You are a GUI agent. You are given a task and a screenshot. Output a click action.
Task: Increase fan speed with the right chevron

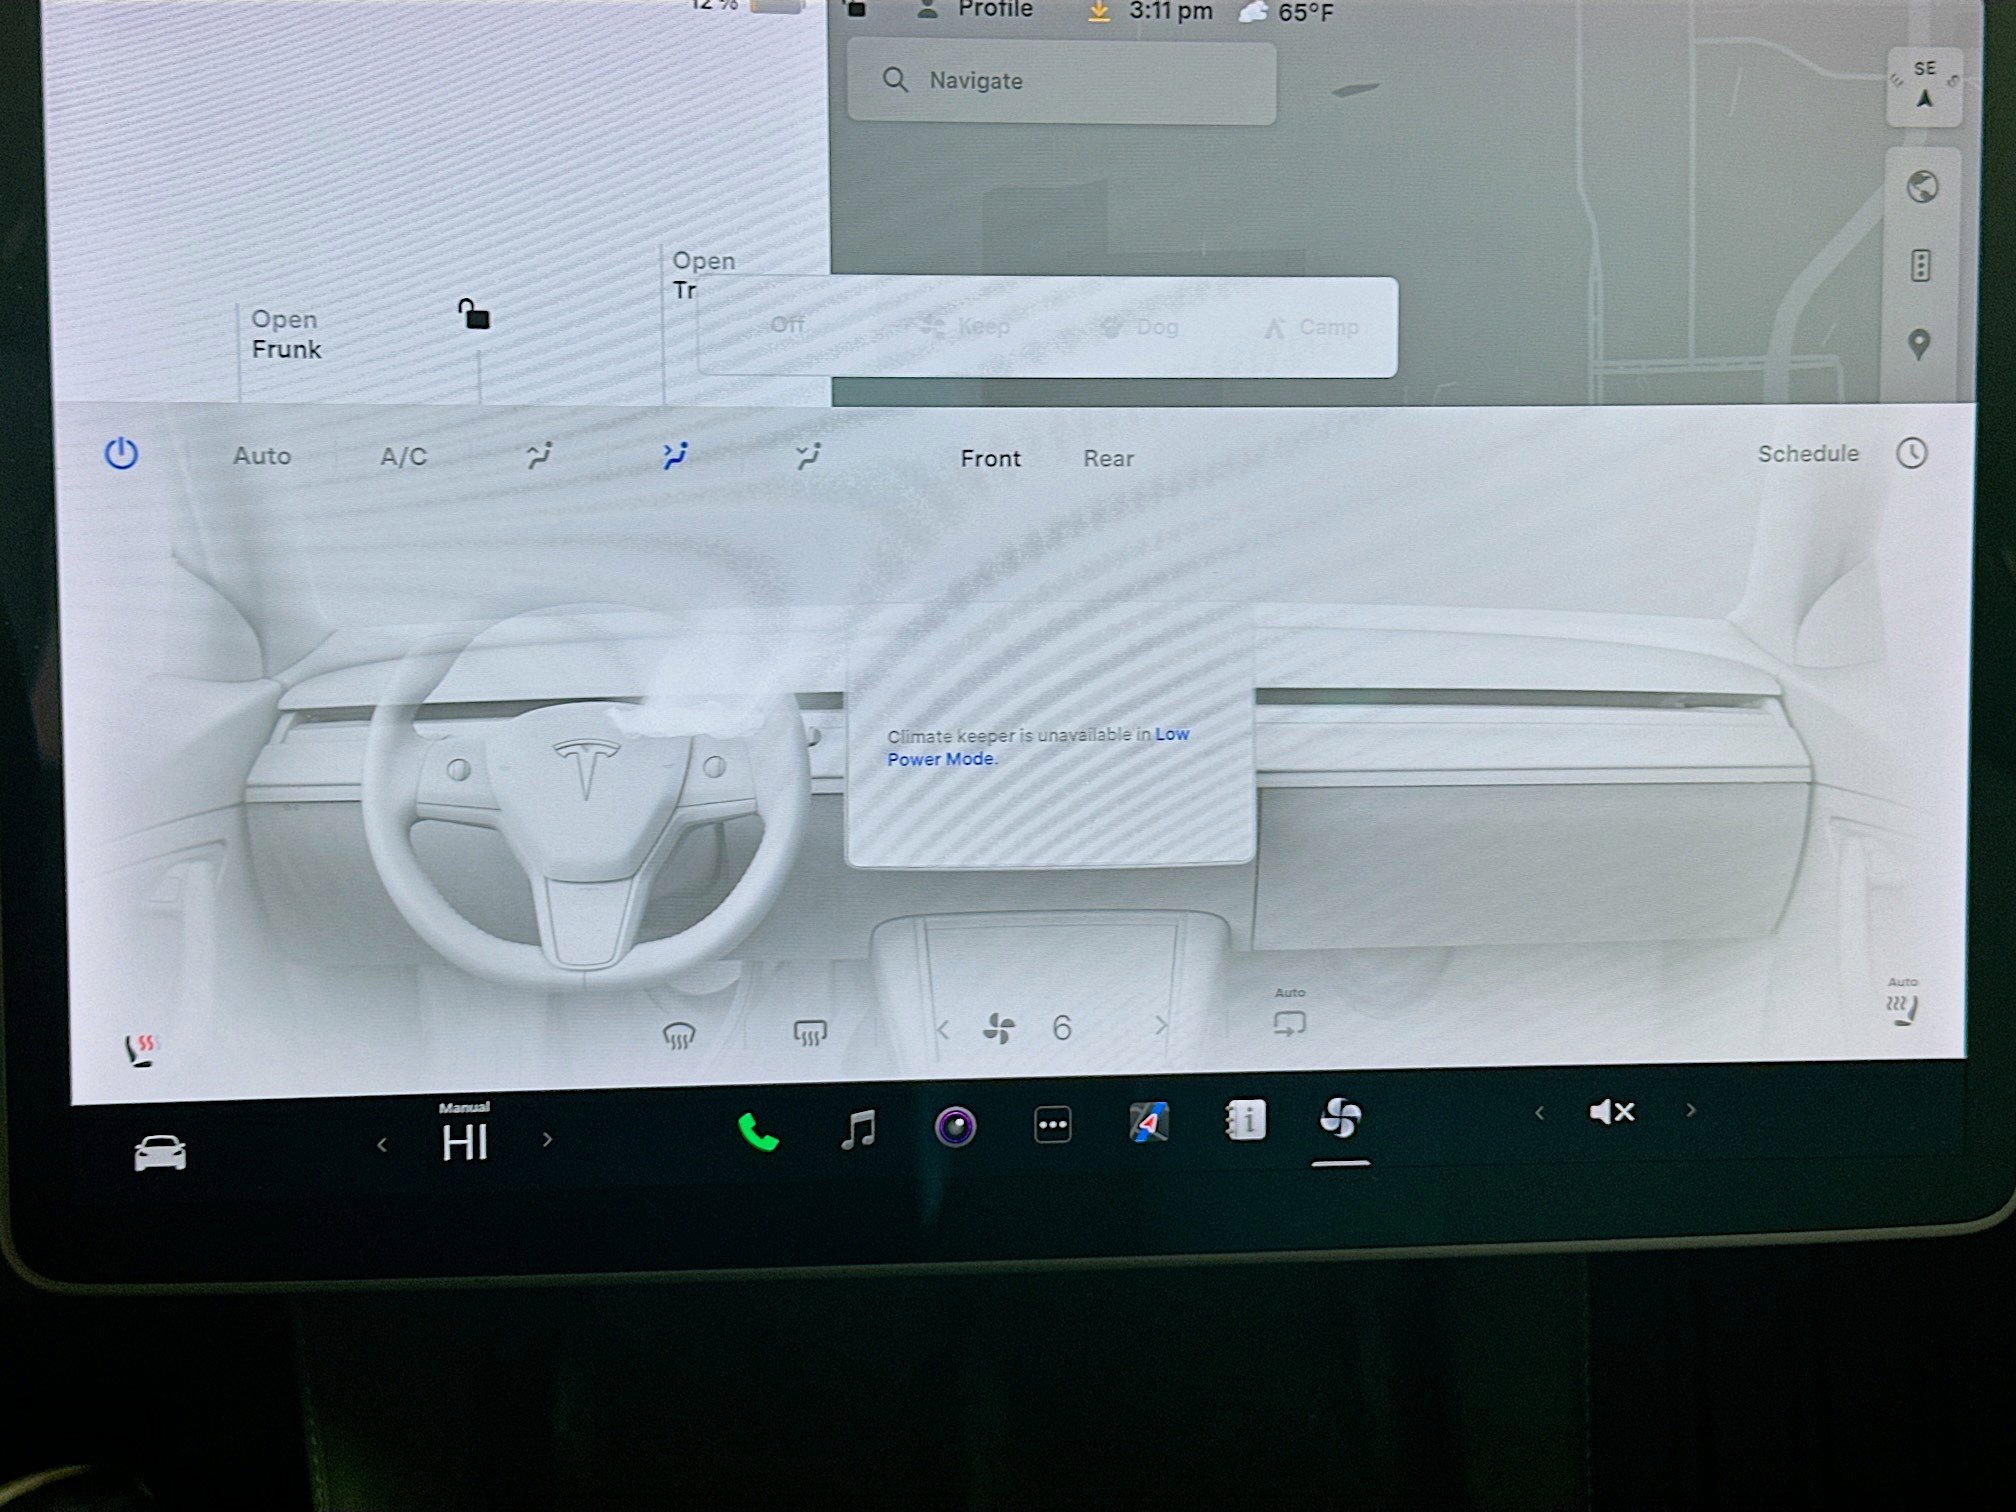point(1160,1027)
